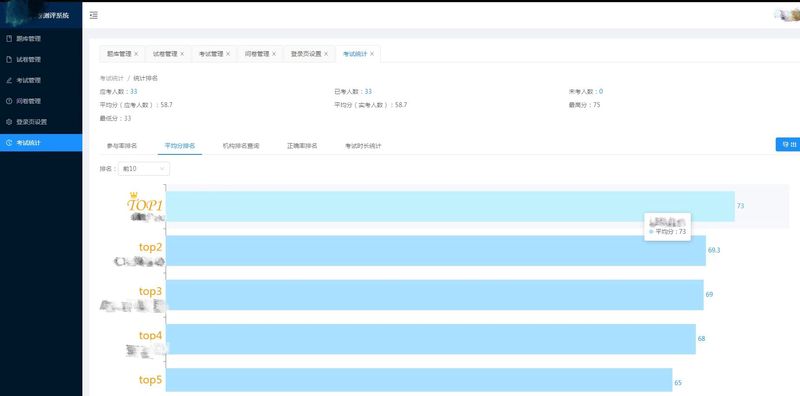This screenshot has height=396, width=800.
Task: Switch to the 问卷管理 page tab
Action: [256, 54]
